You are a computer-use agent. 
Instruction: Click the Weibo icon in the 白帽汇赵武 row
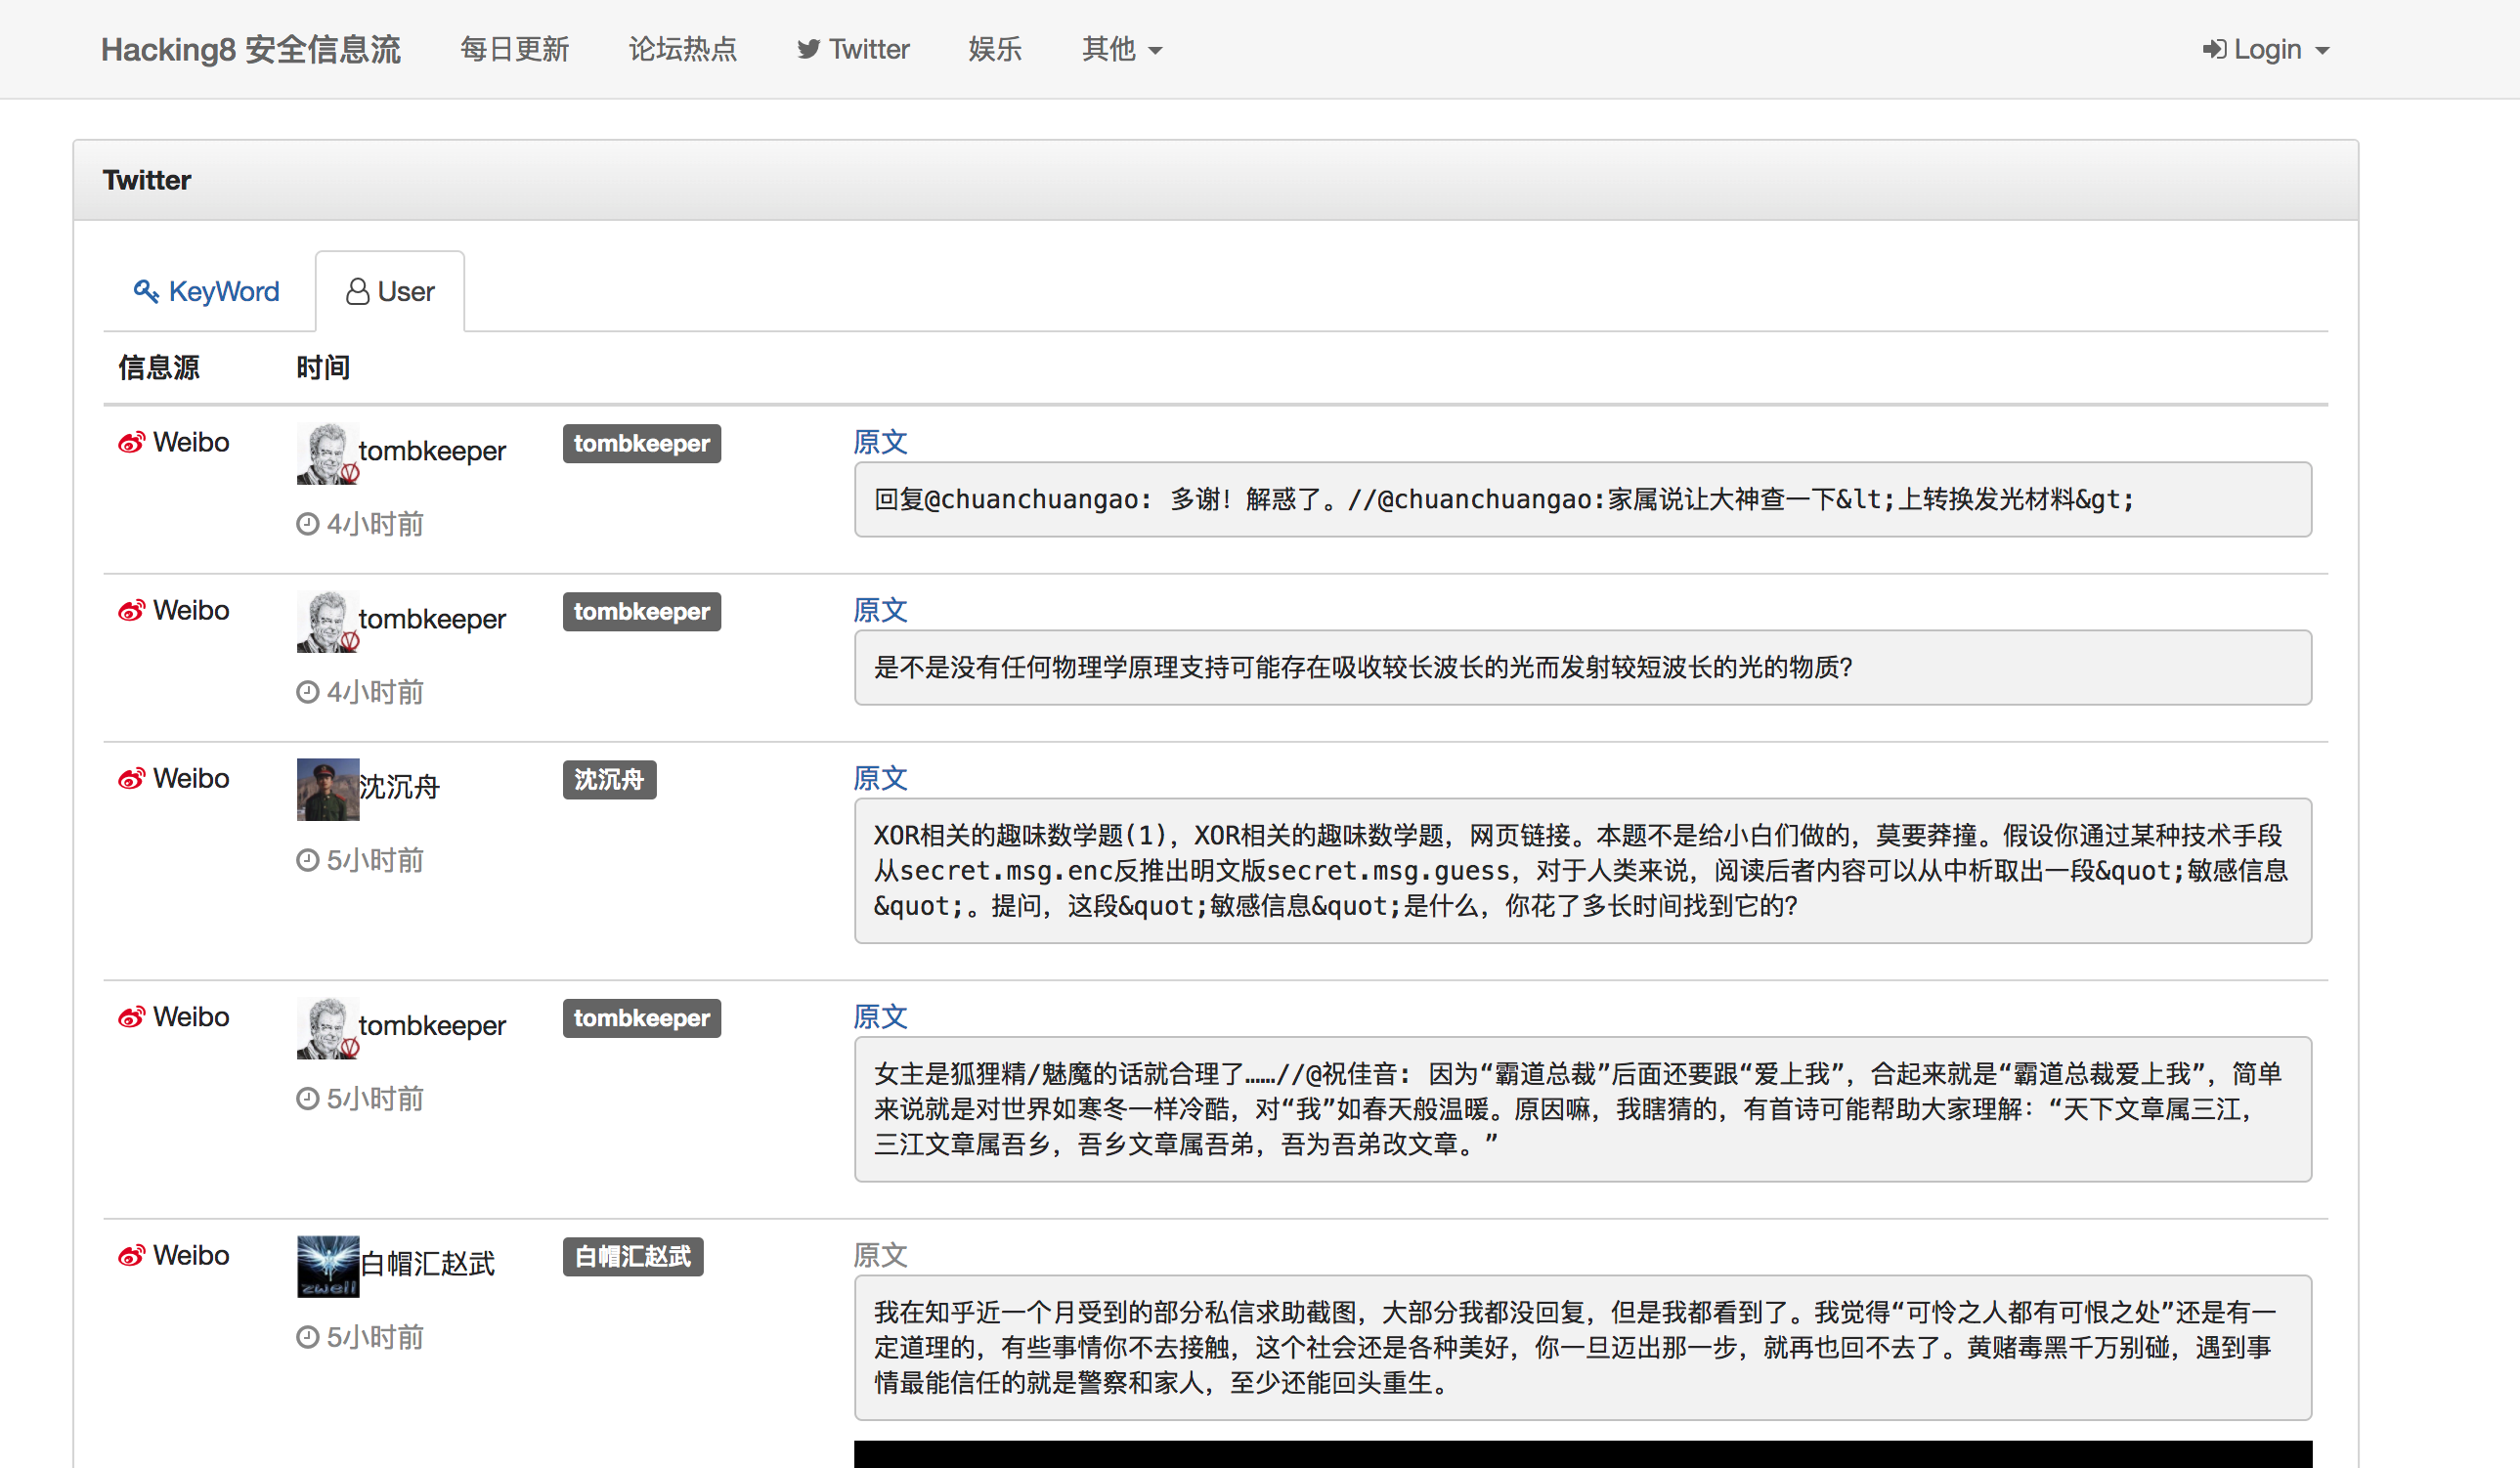click(x=131, y=1255)
